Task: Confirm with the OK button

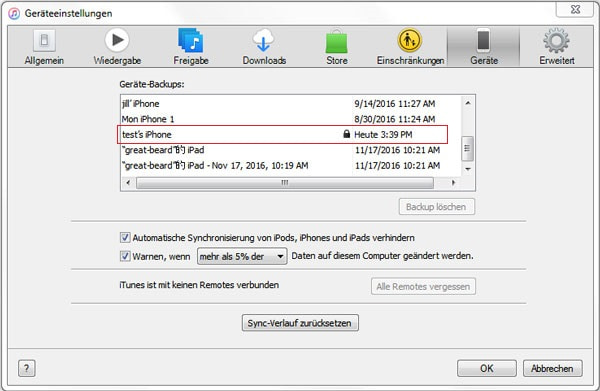Action: click(x=487, y=368)
